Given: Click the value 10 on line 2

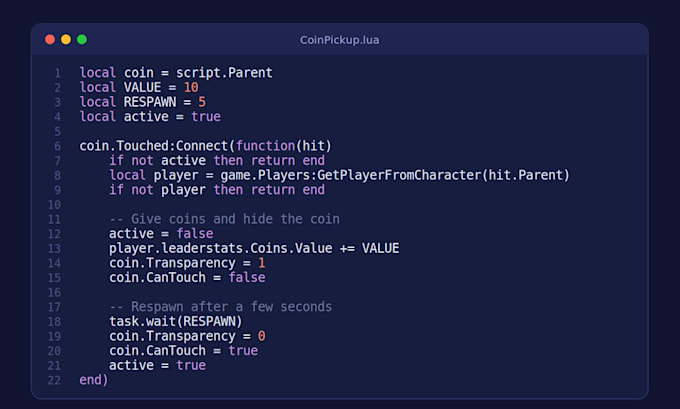Looking at the screenshot, I should 191,87.
